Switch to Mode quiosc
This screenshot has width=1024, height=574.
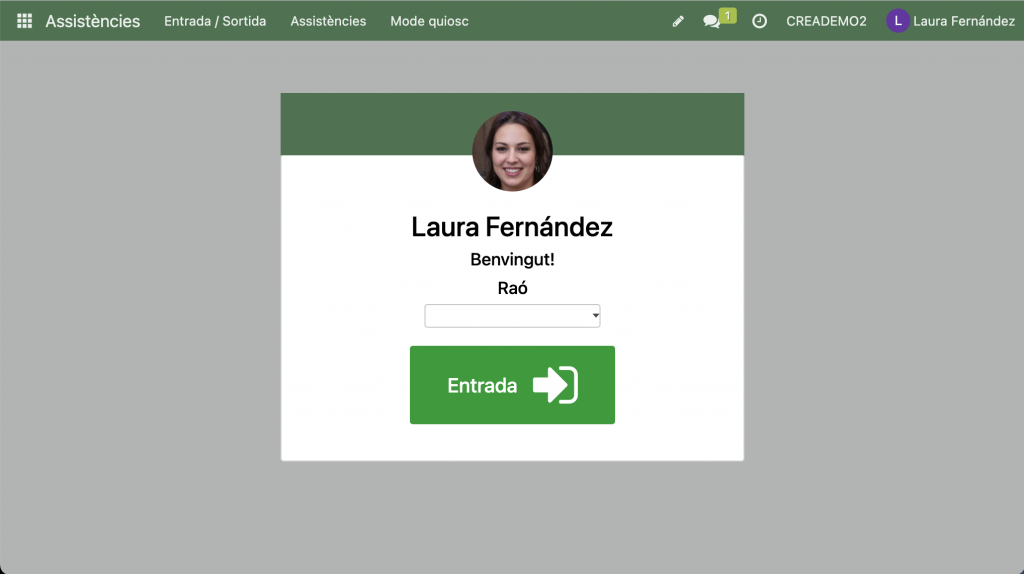(x=429, y=21)
